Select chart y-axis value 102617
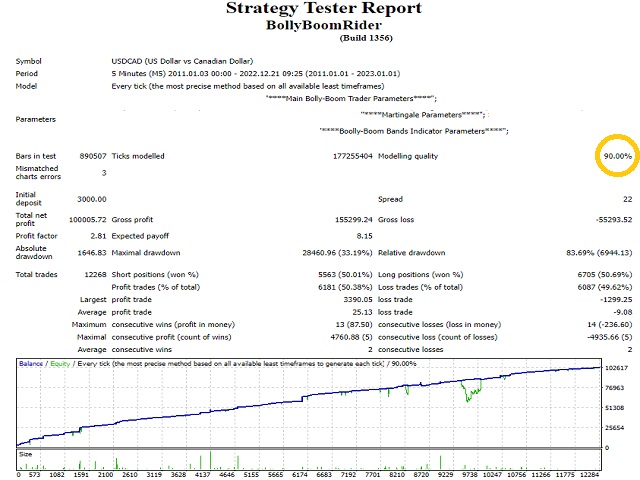 point(616,368)
